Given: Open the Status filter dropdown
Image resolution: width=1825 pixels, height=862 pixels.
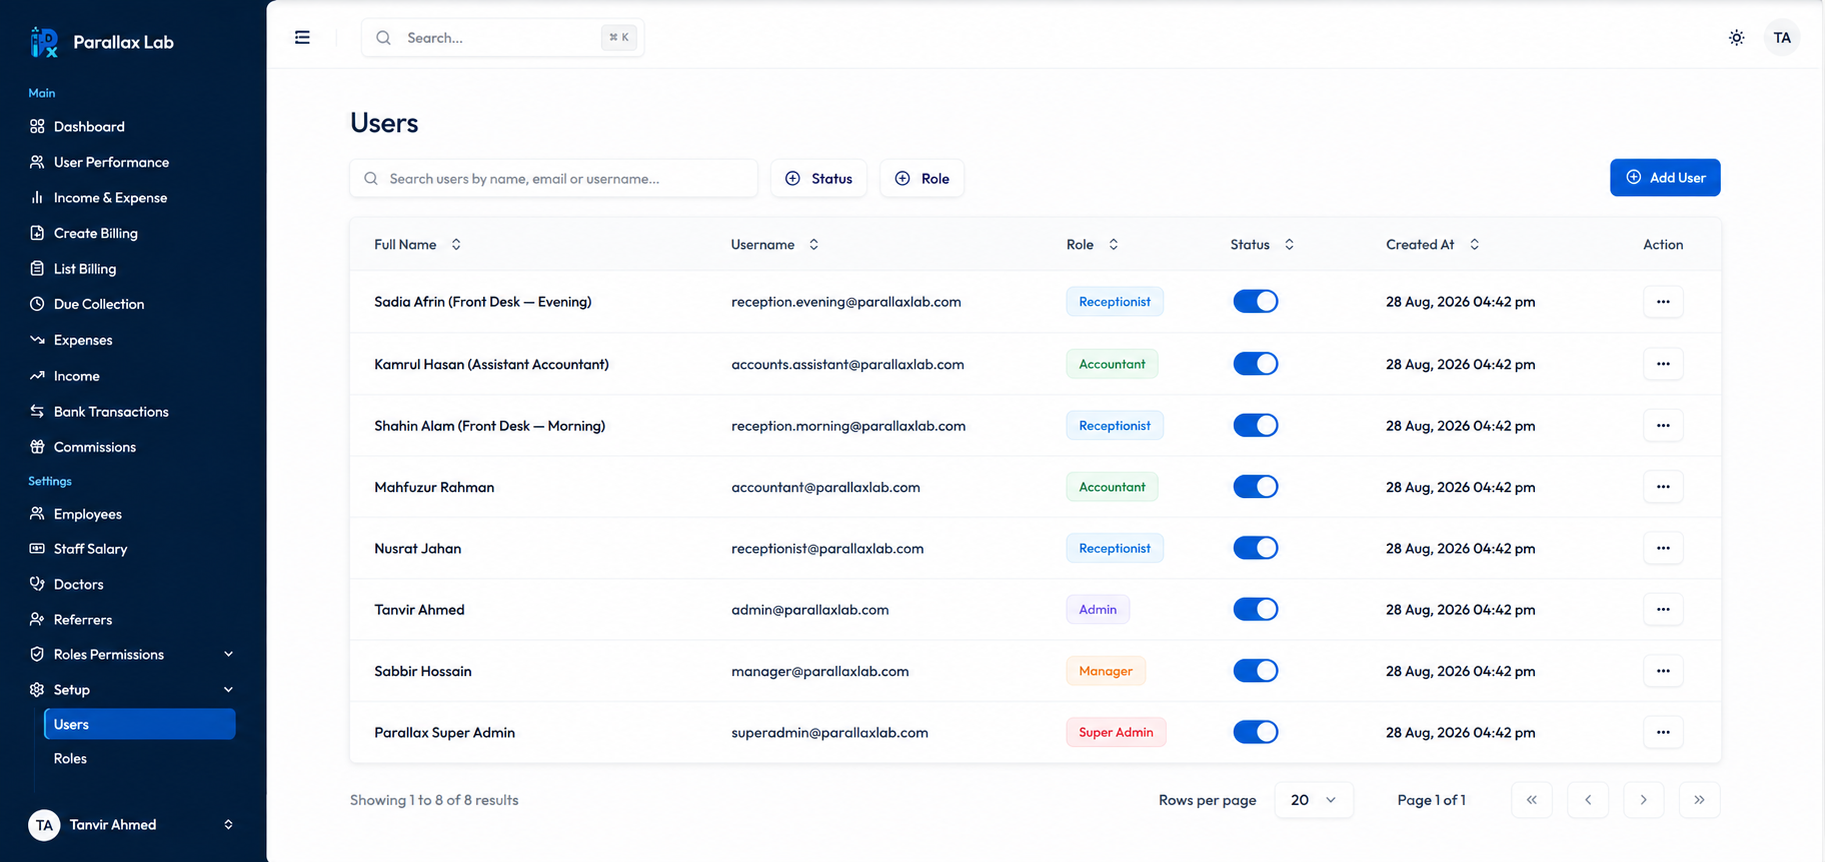Looking at the screenshot, I should tap(819, 178).
